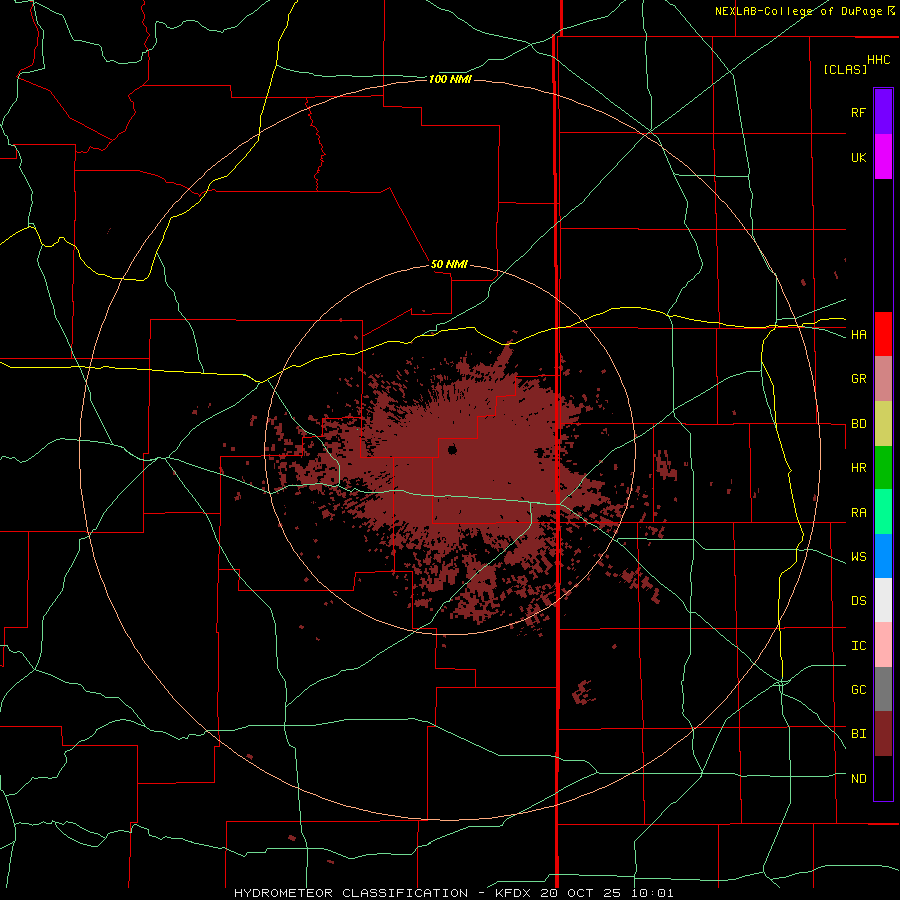Click the DS white legend swatch
This screenshot has height=900, width=900.
[x=883, y=600]
